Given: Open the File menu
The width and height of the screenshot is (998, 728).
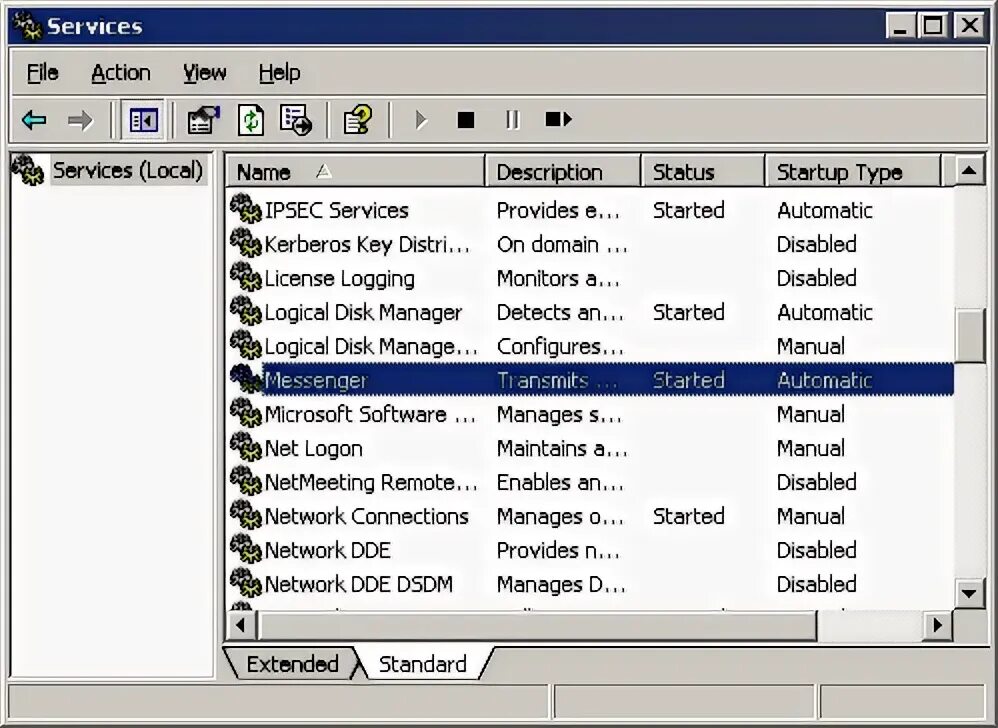Looking at the screenshot, I should [43, 73].
